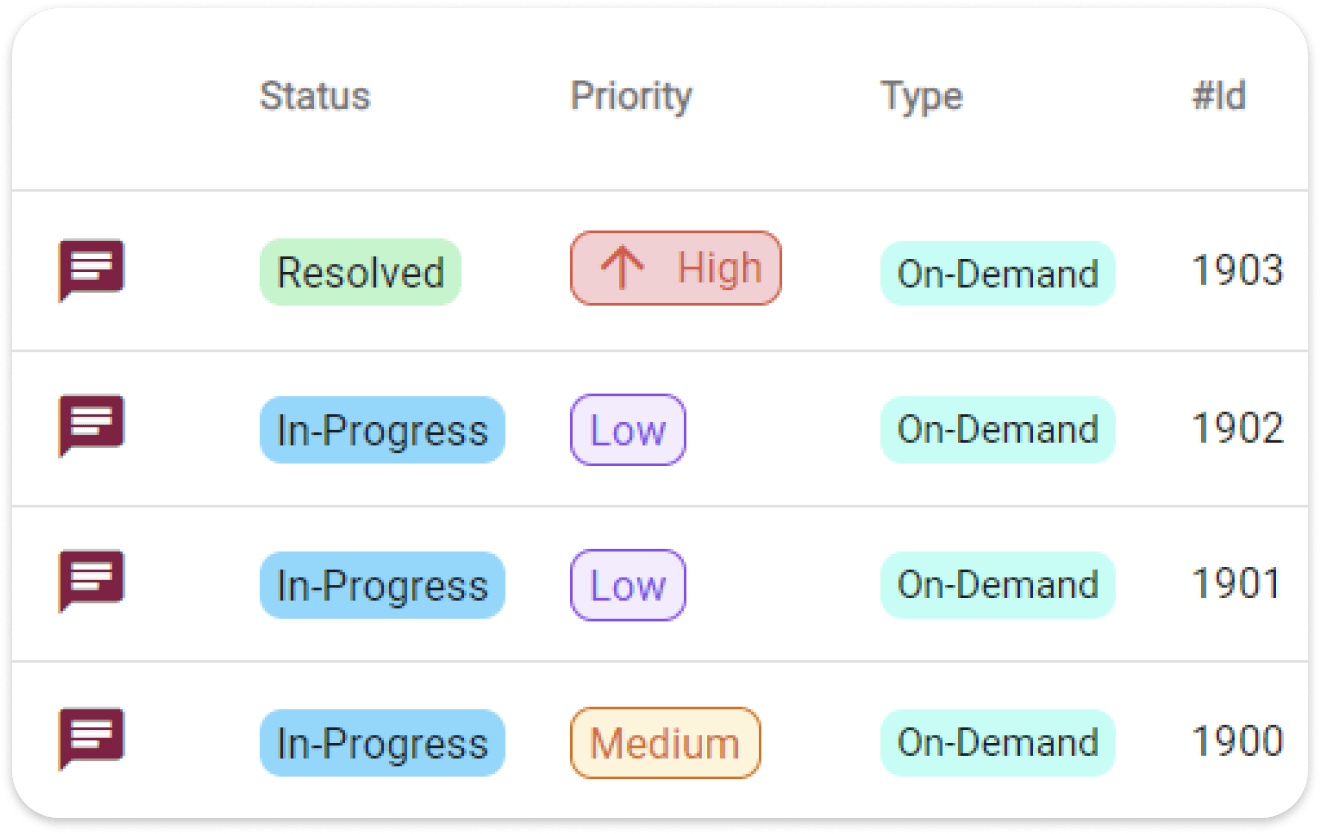Screen dimensions: 1320x834
Task: Open comment icon for ticket 1900
Action: tap(91, 738)
